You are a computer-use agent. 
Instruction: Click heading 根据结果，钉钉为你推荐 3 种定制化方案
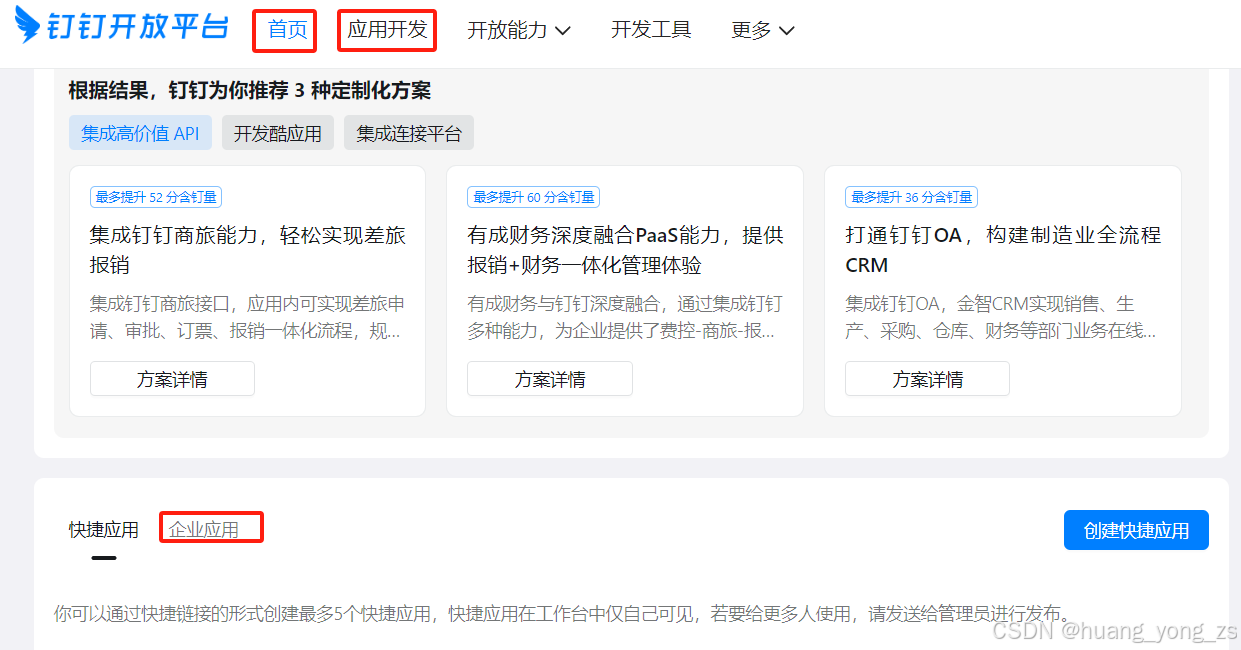250,91
